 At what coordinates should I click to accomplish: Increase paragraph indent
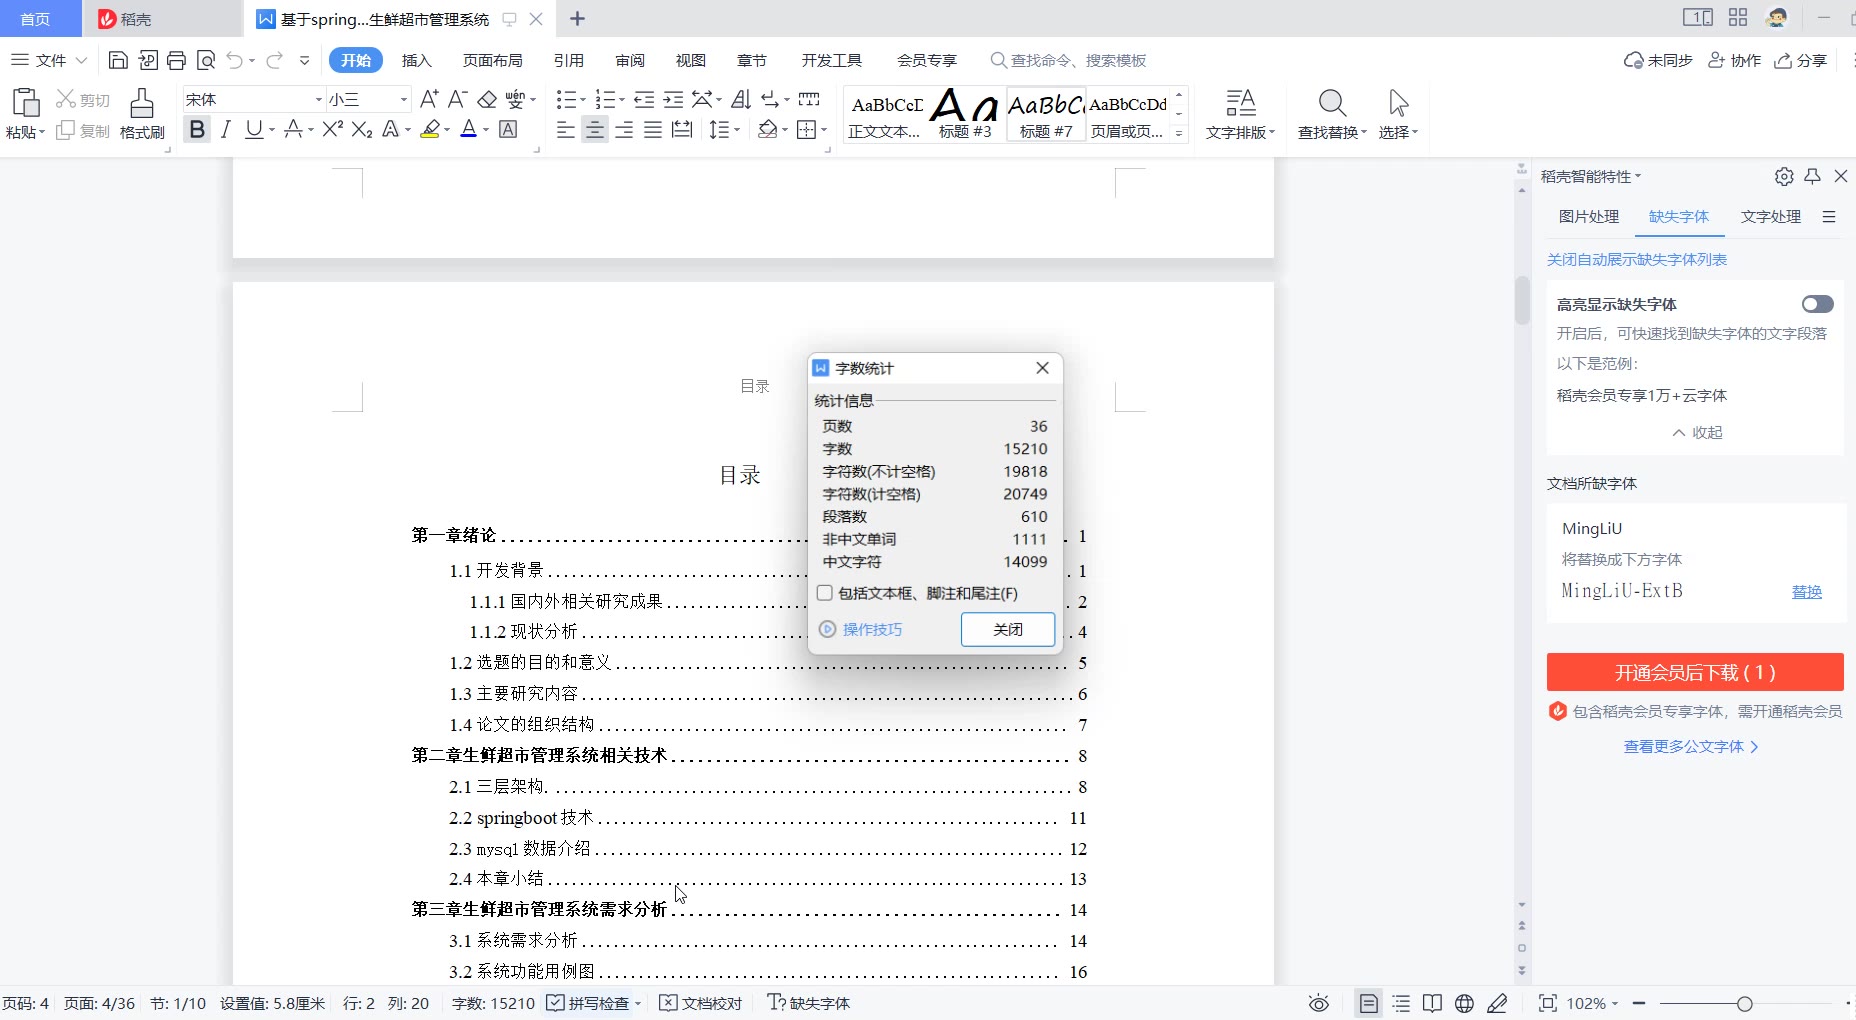[674, 99]
